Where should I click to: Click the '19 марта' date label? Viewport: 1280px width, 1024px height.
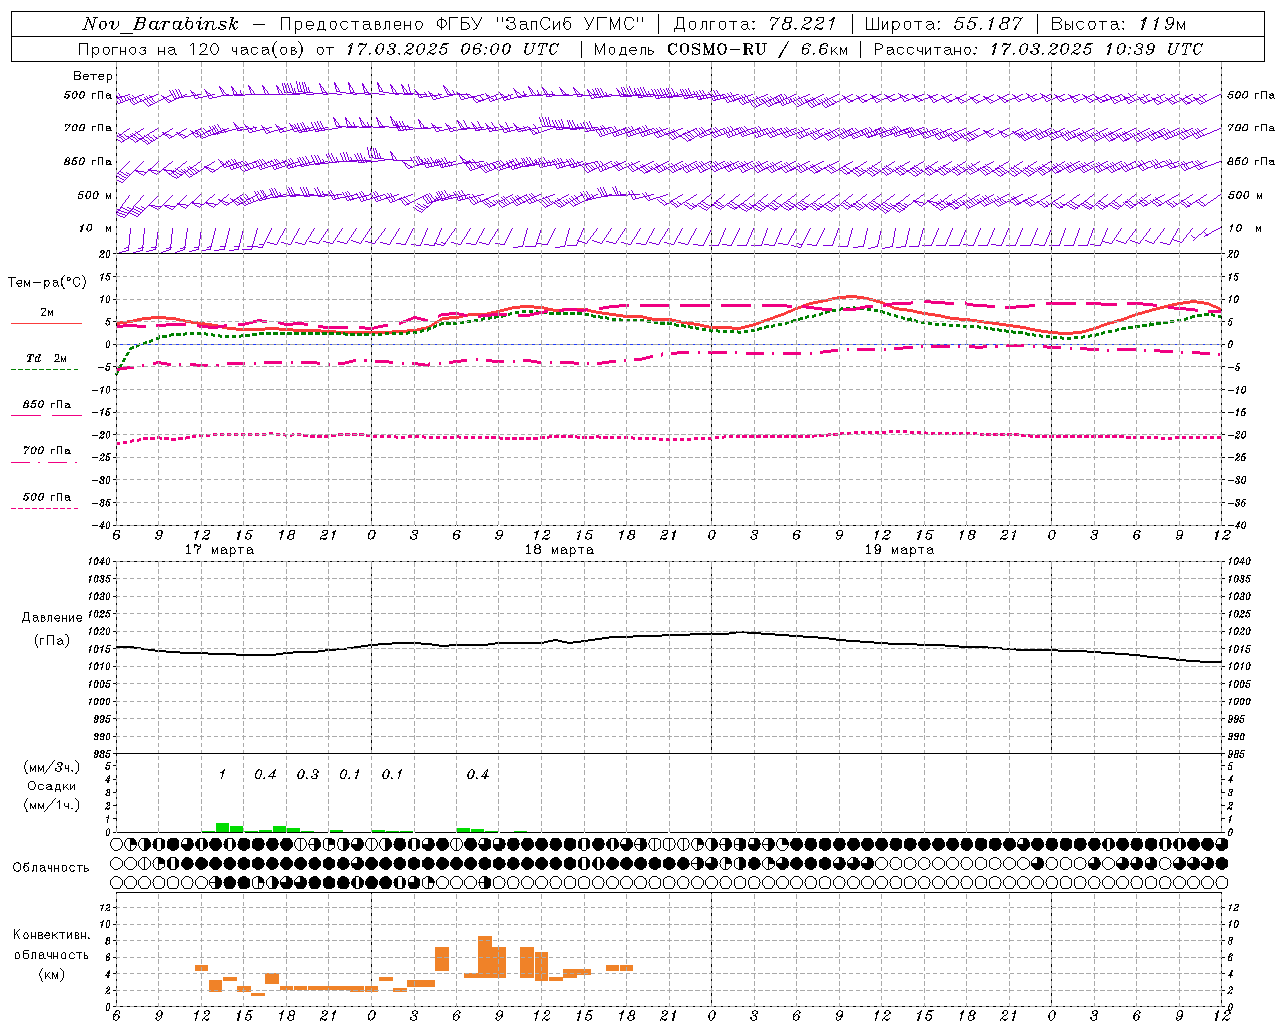tap(899, 550)
